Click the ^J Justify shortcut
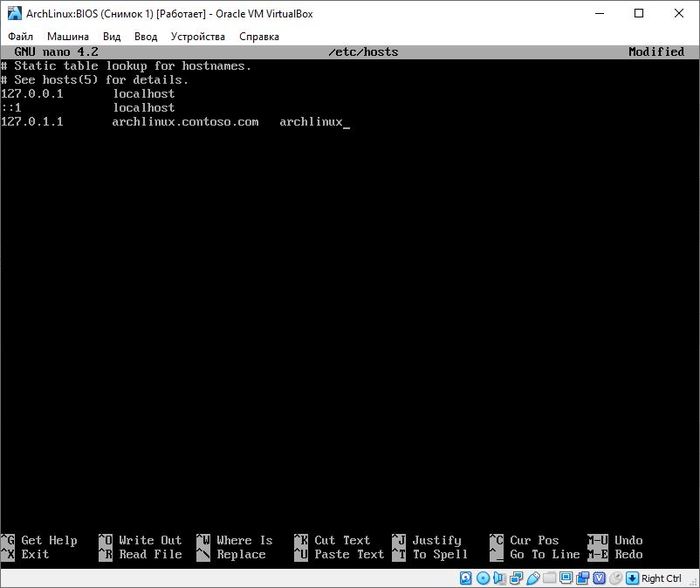This screenshot has width=700, height=588. 426,540
